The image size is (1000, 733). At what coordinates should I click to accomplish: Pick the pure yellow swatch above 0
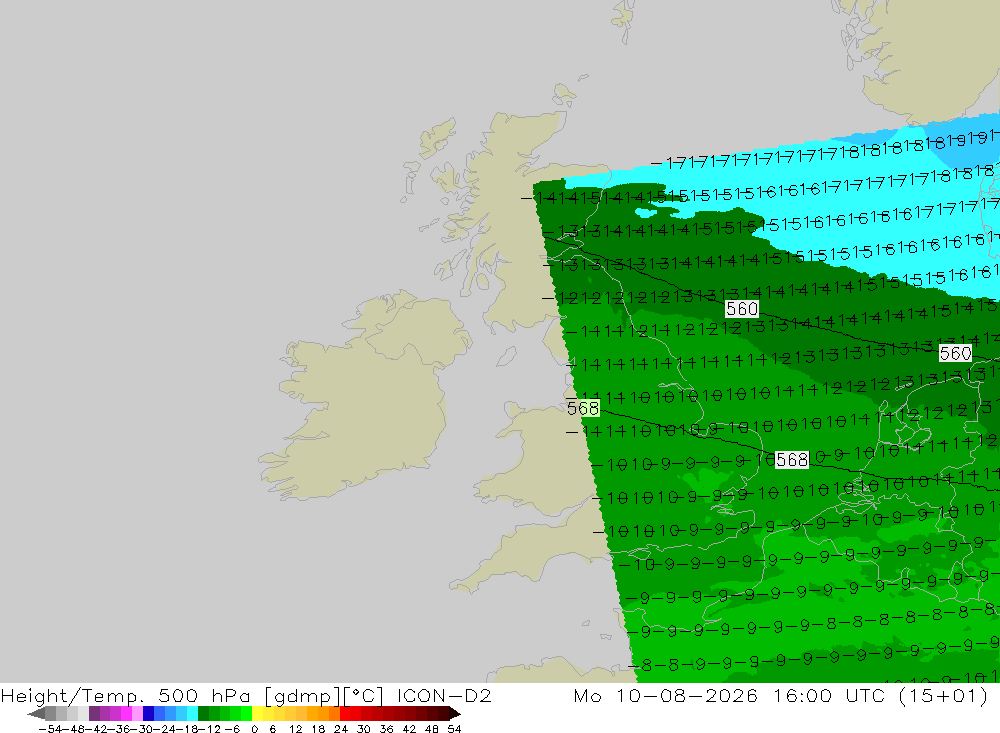pyautogui.click(x=257, y=714)
